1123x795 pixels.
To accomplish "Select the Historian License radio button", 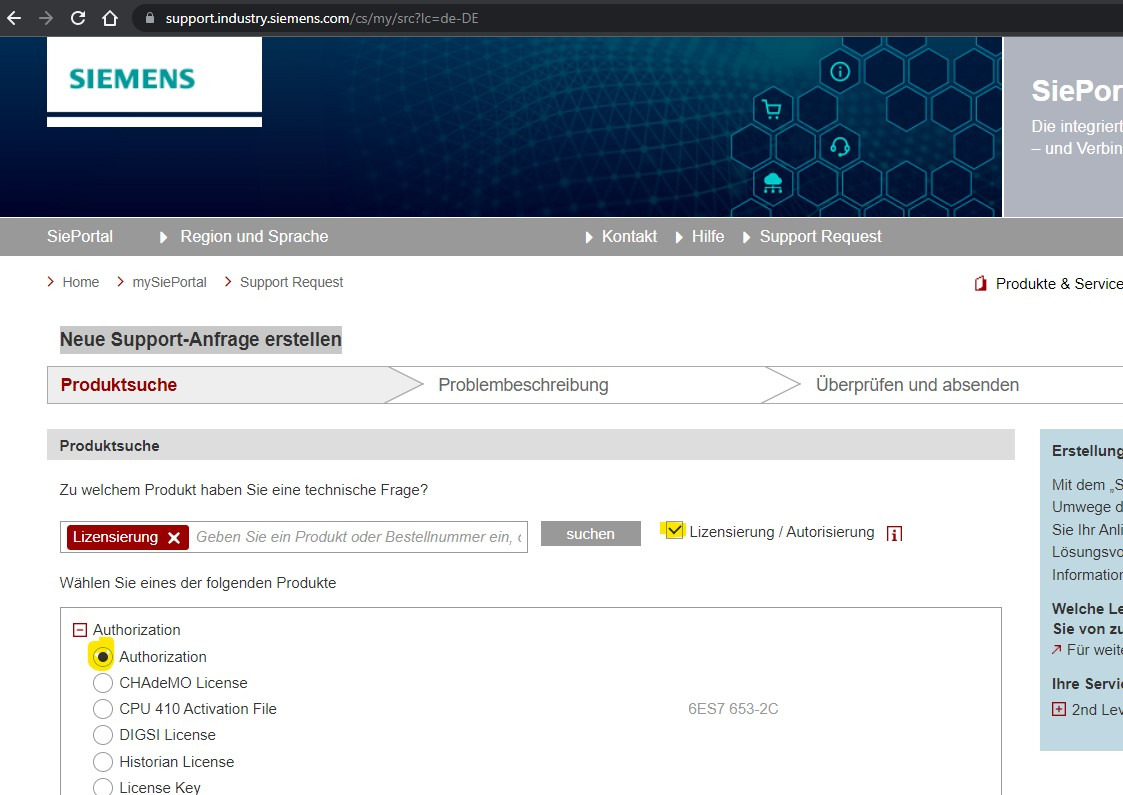I will tap(102, 761).
